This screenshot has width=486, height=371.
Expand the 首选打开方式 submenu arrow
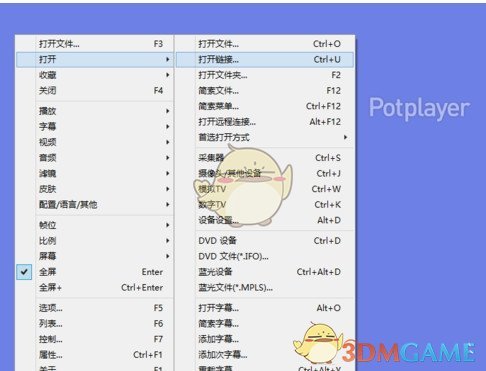346,137
